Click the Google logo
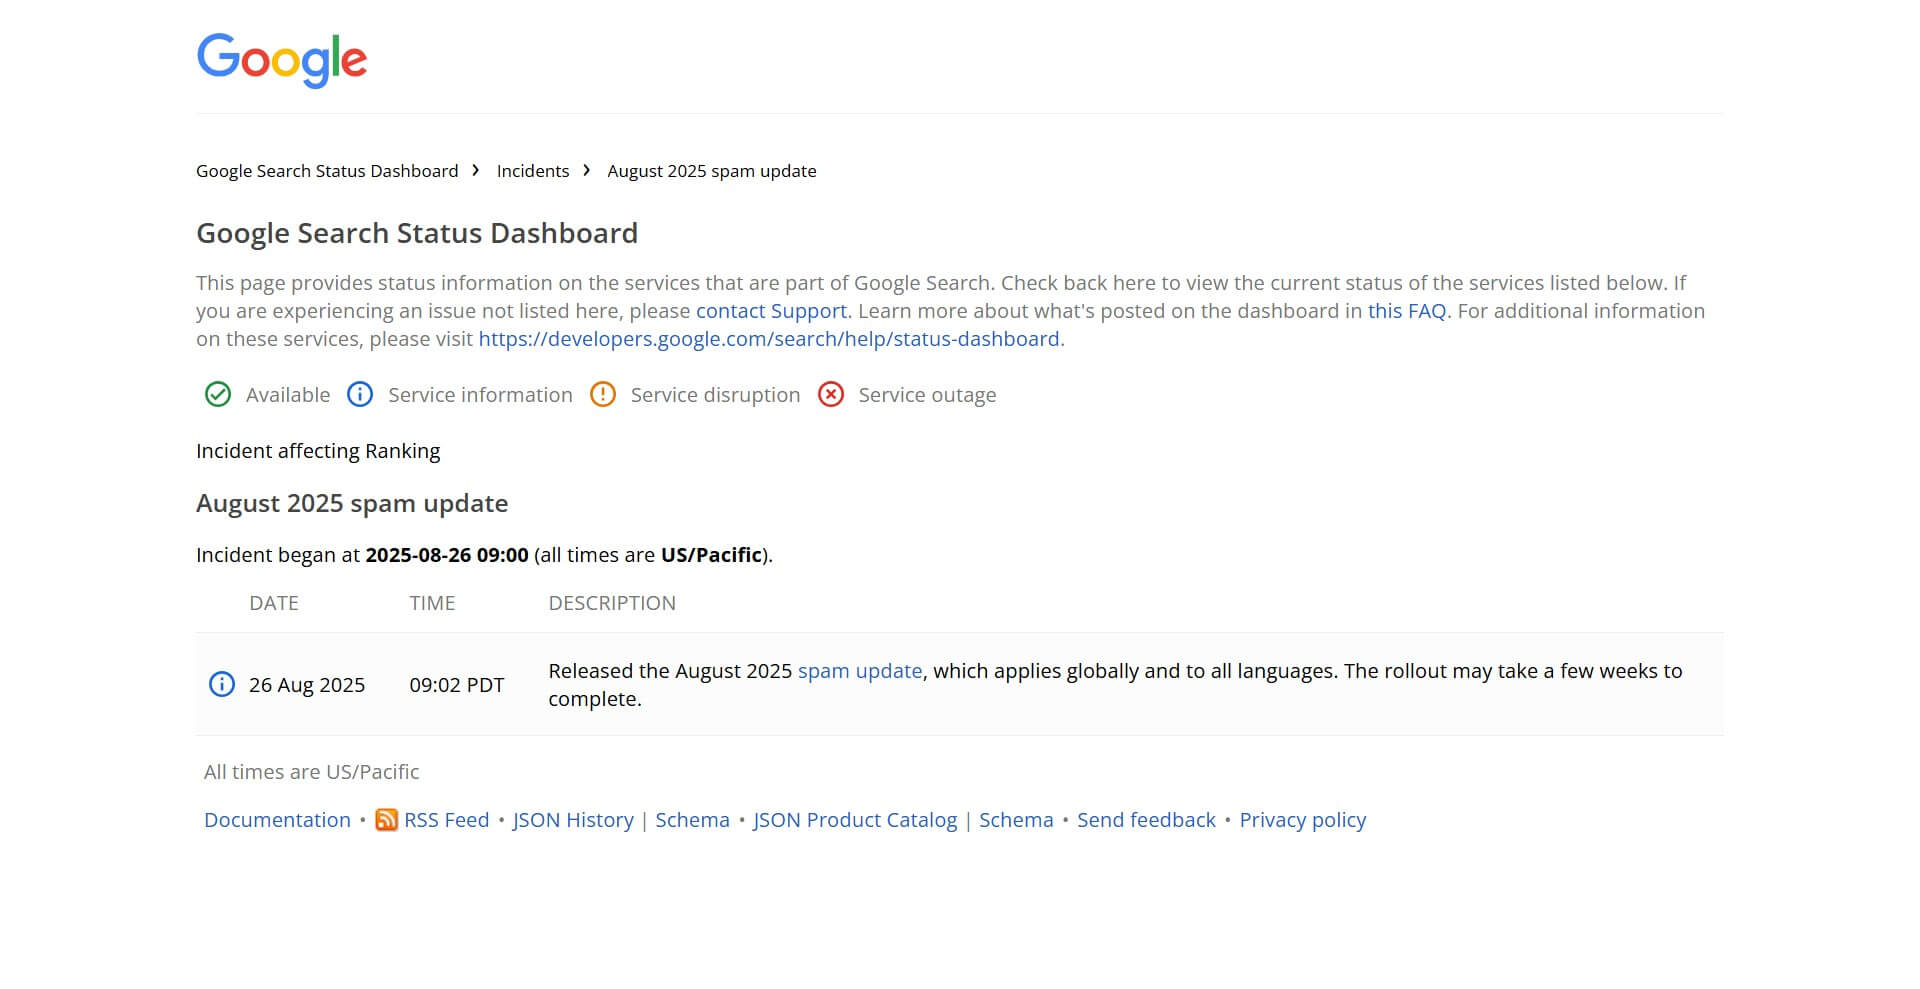 pos(281,60)
